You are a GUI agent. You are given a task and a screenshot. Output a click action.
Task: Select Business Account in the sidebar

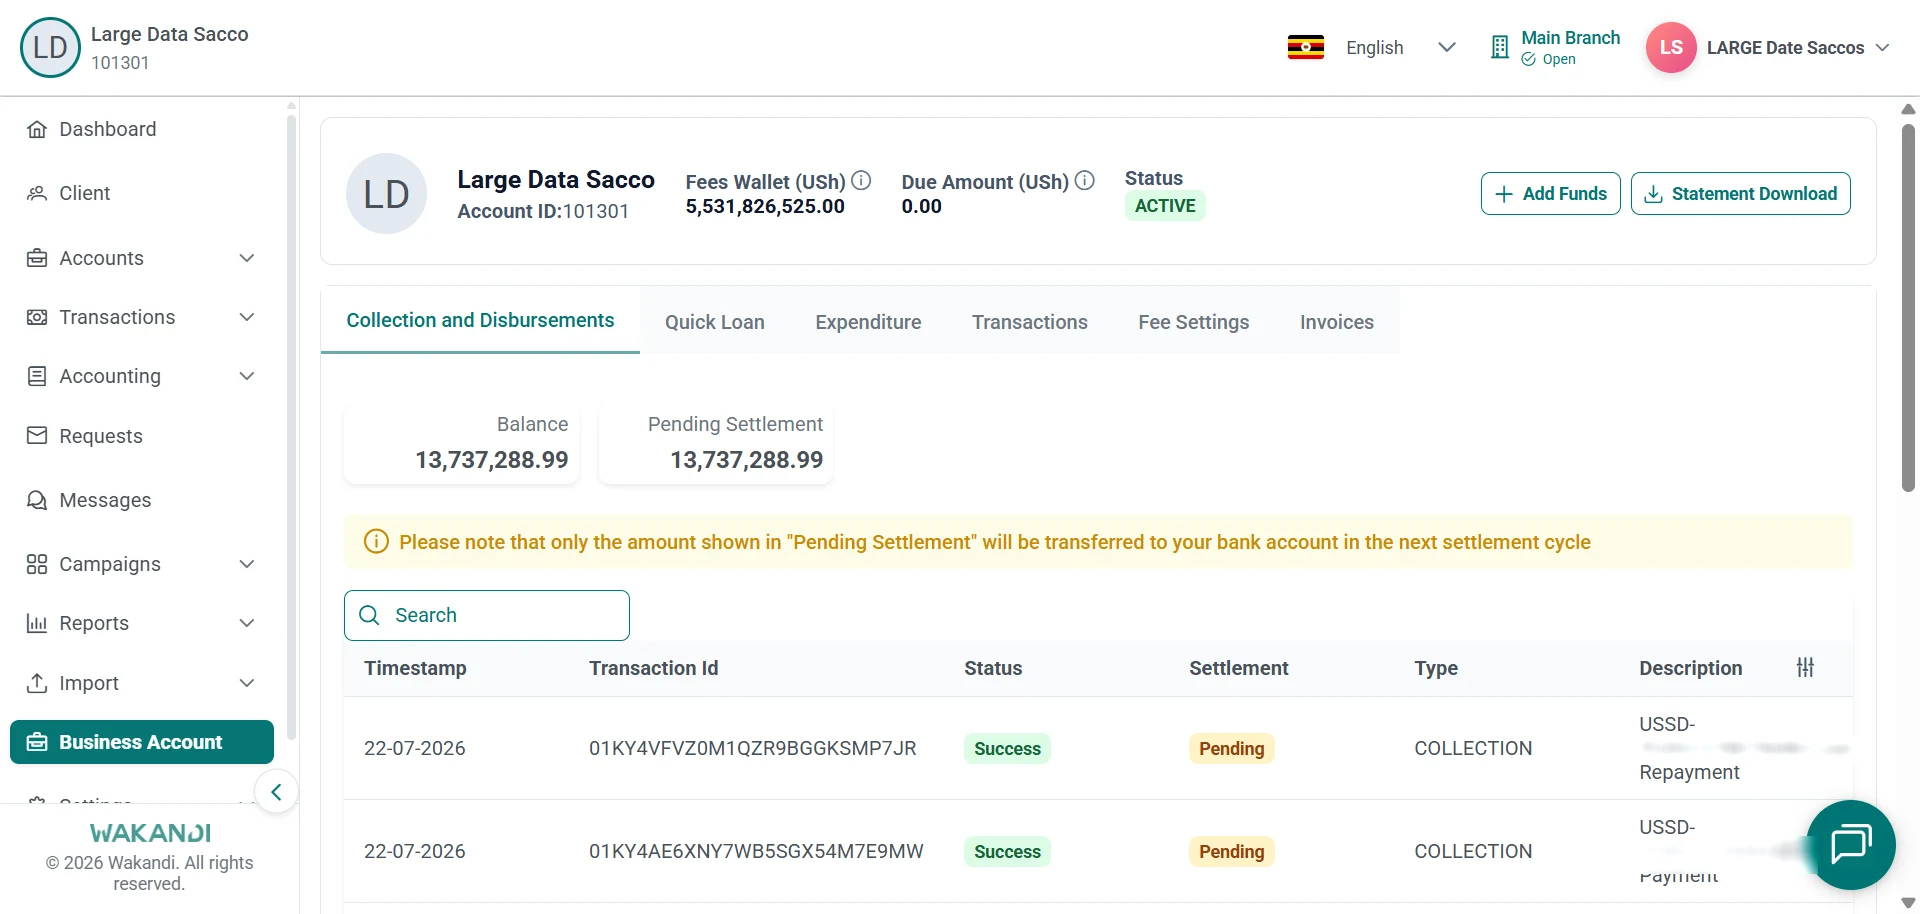pos(142,742)
